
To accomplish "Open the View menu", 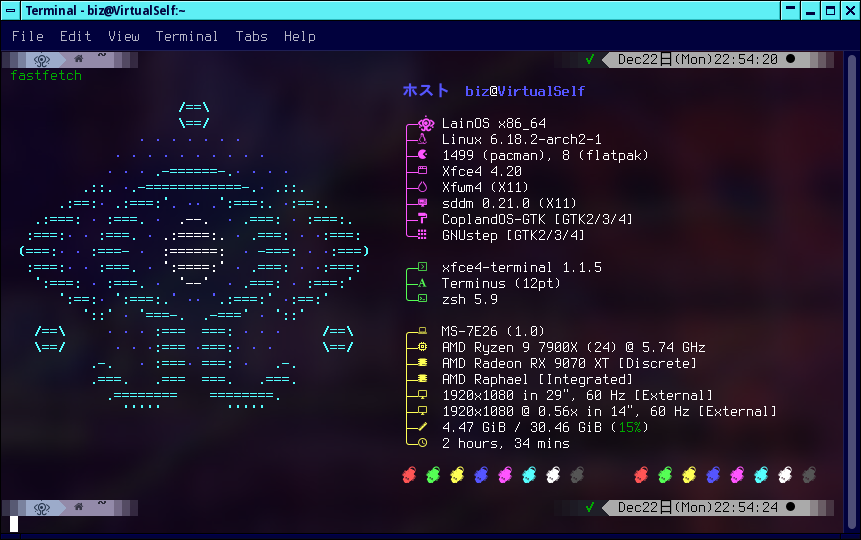I will (124, 36).
